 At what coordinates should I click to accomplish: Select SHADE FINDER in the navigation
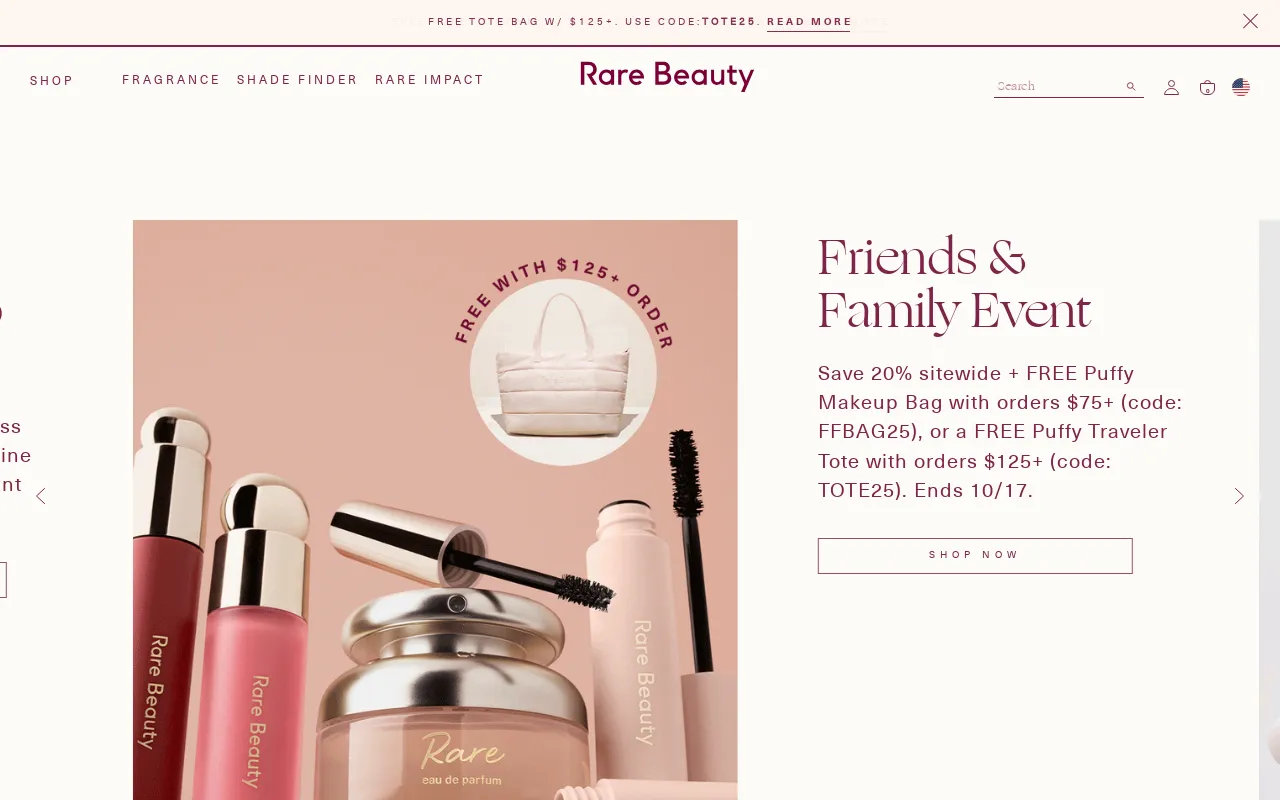(x=297, y=80)
